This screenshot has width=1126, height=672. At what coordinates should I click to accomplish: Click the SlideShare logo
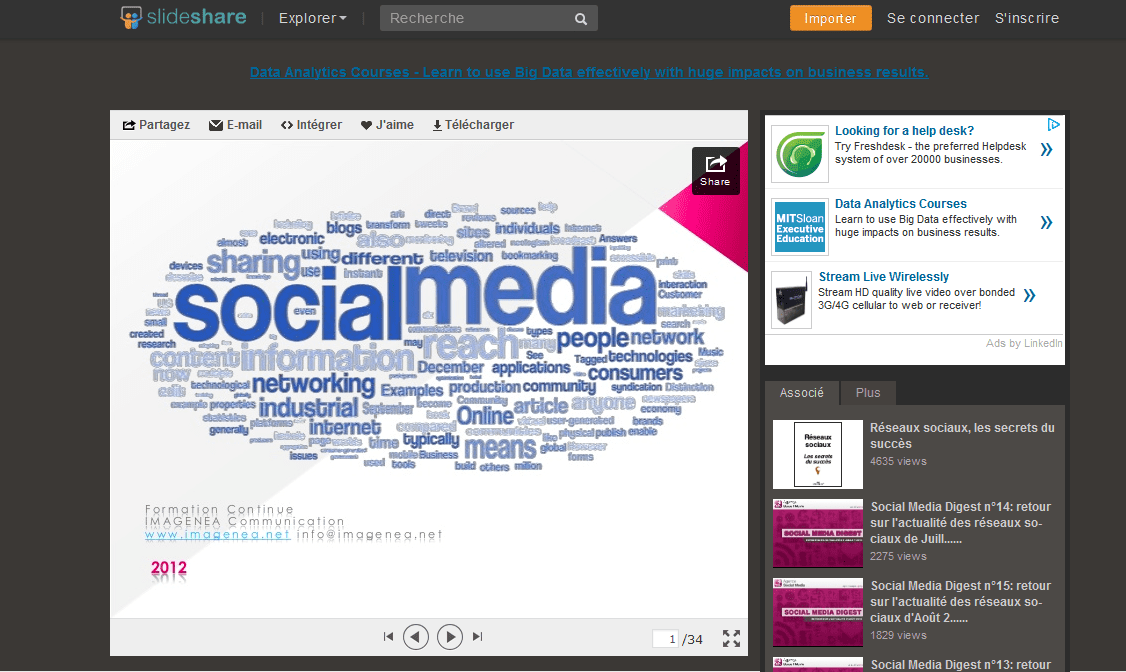(x=183, y=17)
